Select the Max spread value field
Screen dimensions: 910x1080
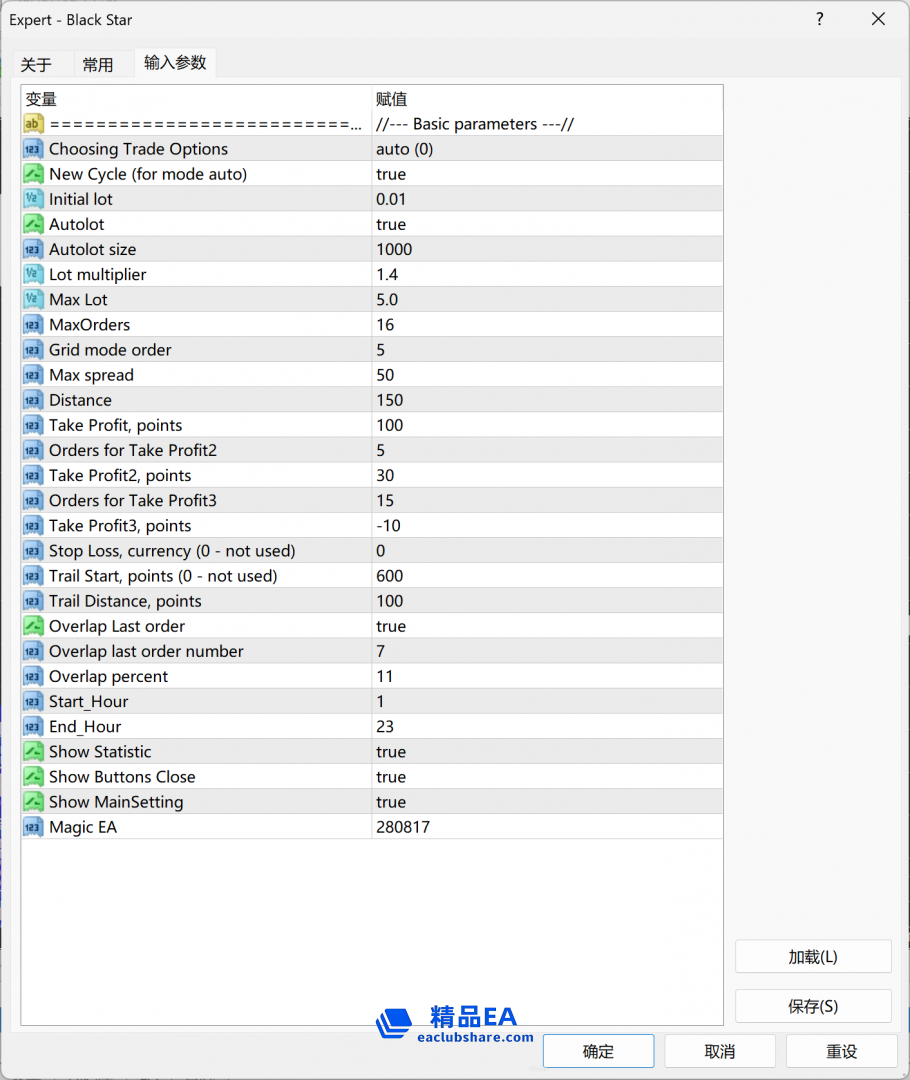coord(546,375)
